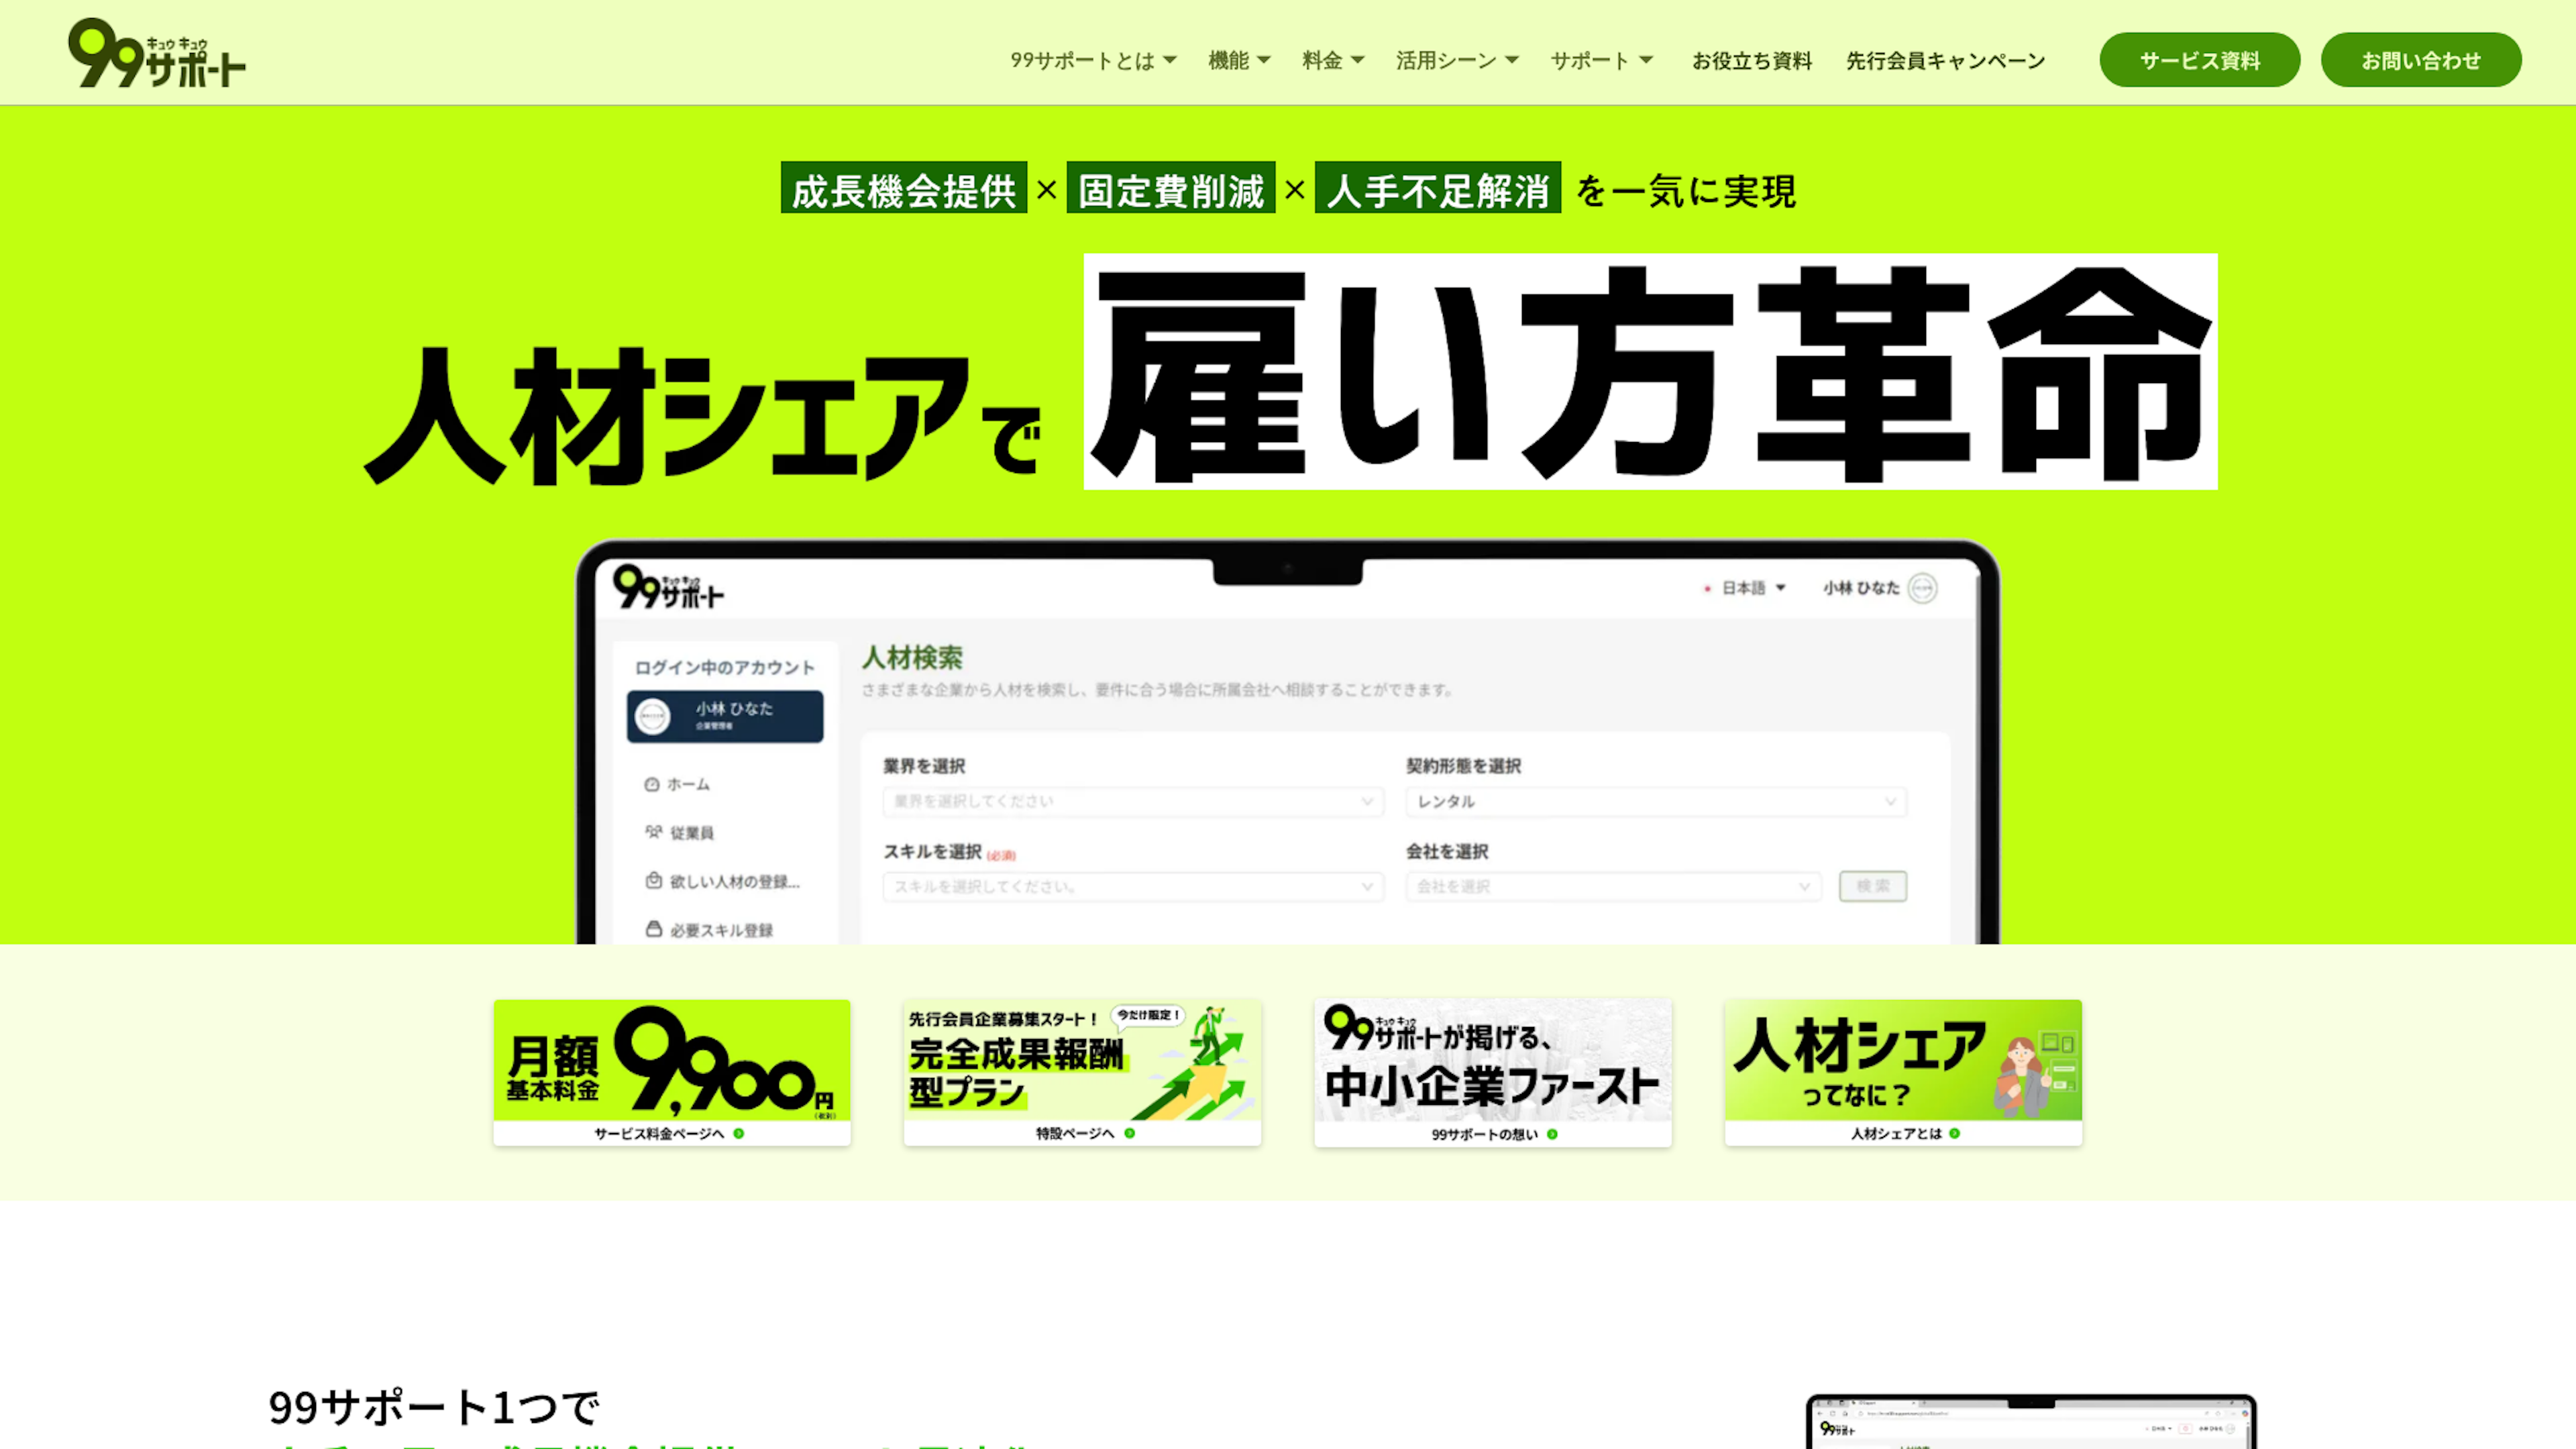Click user avatar beside 小林 ひなた in mockup header
2576x1449 pixels.
(1922, 588)
